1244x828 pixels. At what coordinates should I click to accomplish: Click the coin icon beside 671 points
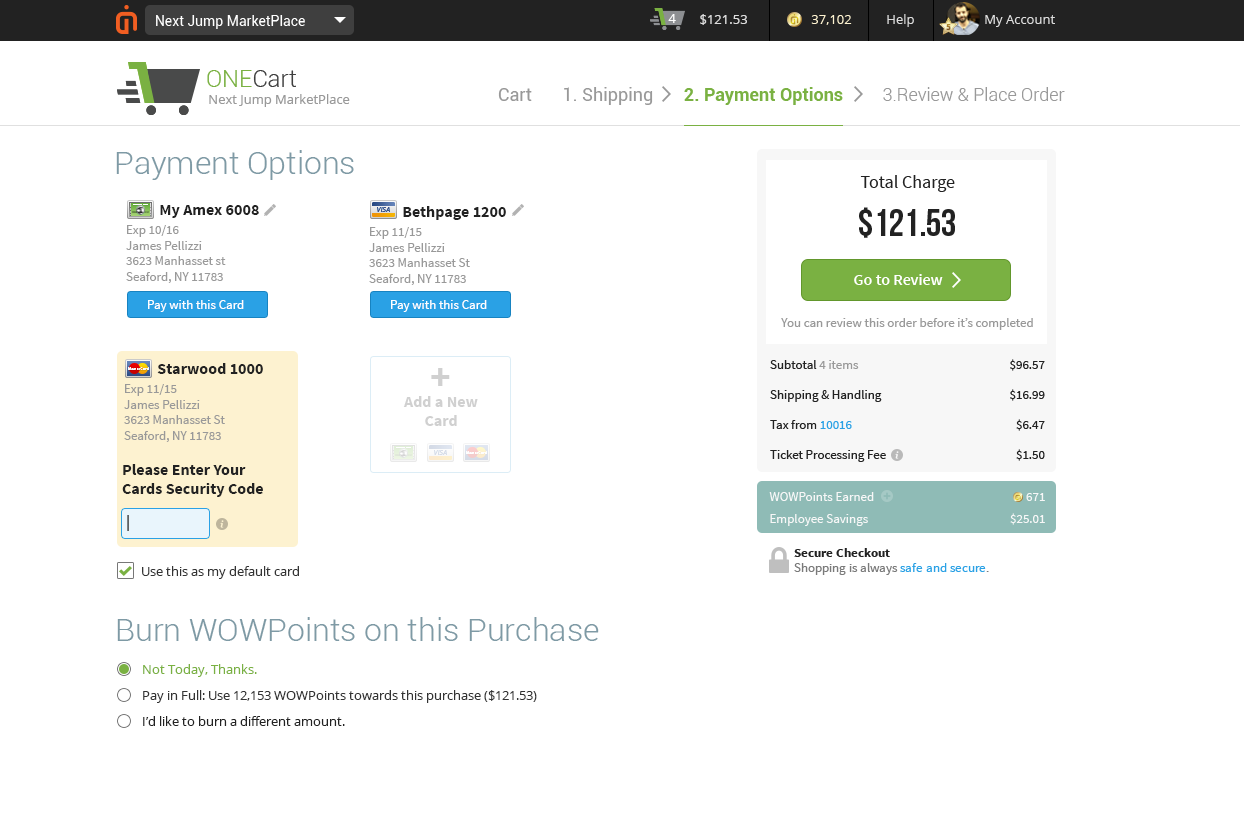1018,497
